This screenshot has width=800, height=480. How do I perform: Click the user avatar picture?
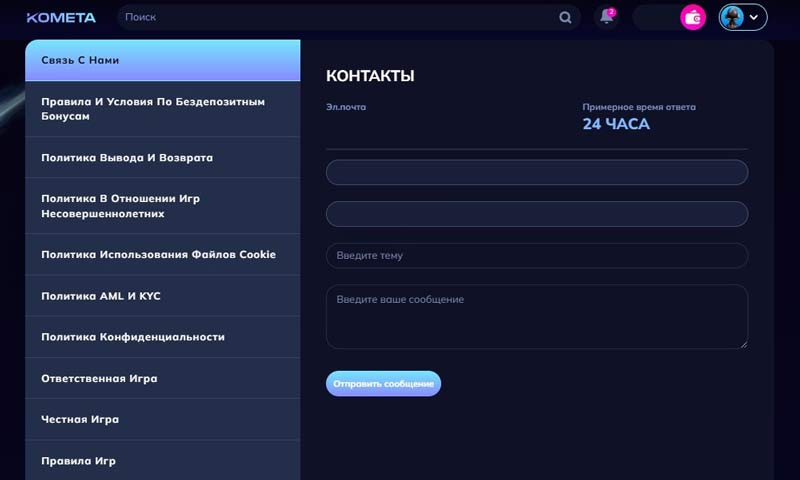coord(732,17)
